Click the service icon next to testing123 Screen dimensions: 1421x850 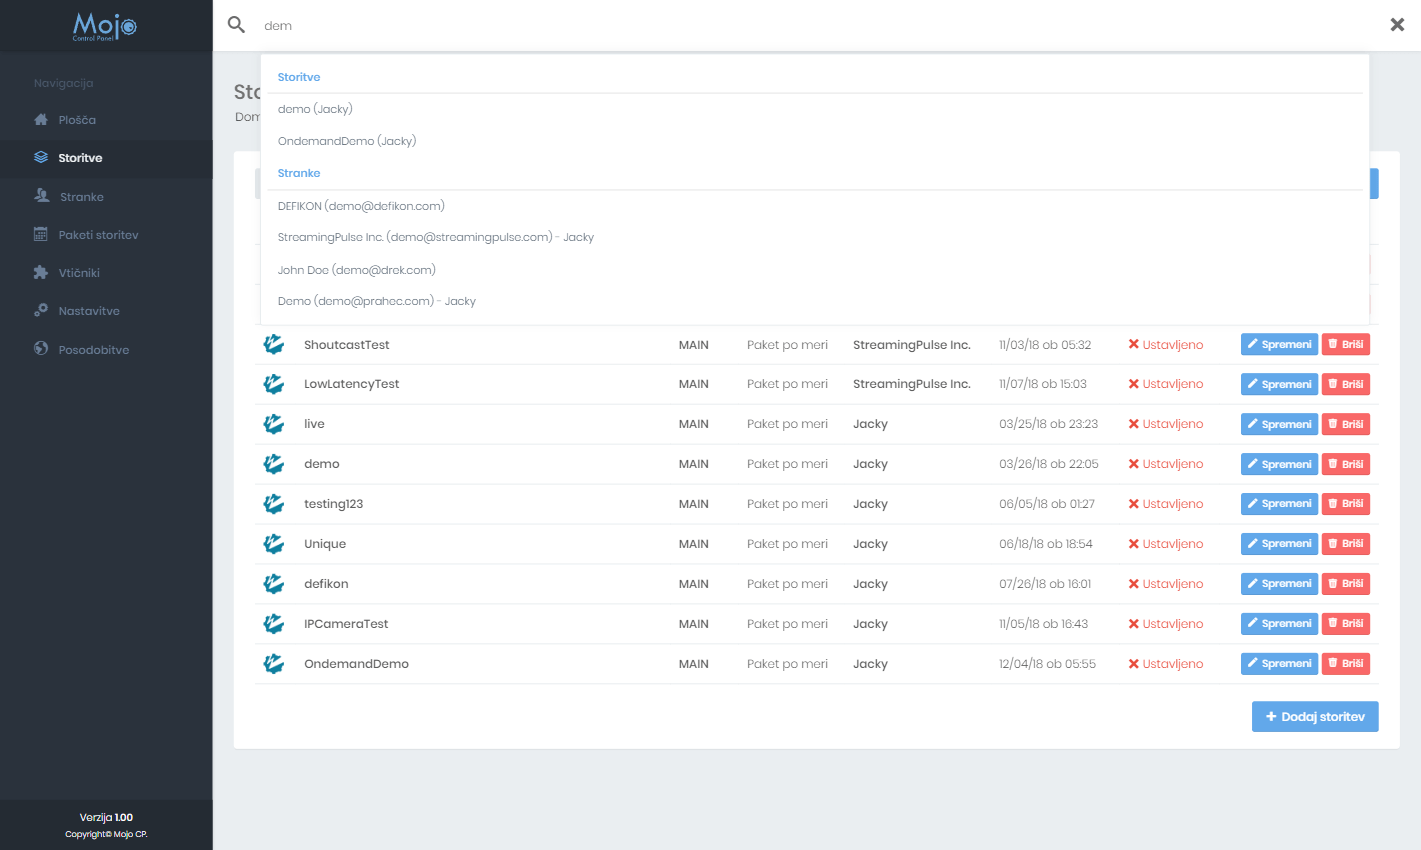pos(273,504)
